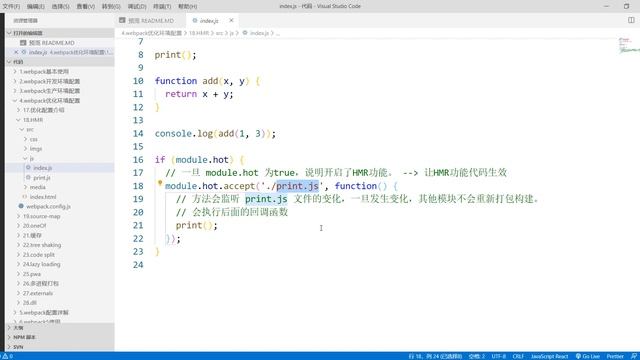Expand the 28.dll folder
640x360 pixels.
pyautogui.click(x=60, y=302)
